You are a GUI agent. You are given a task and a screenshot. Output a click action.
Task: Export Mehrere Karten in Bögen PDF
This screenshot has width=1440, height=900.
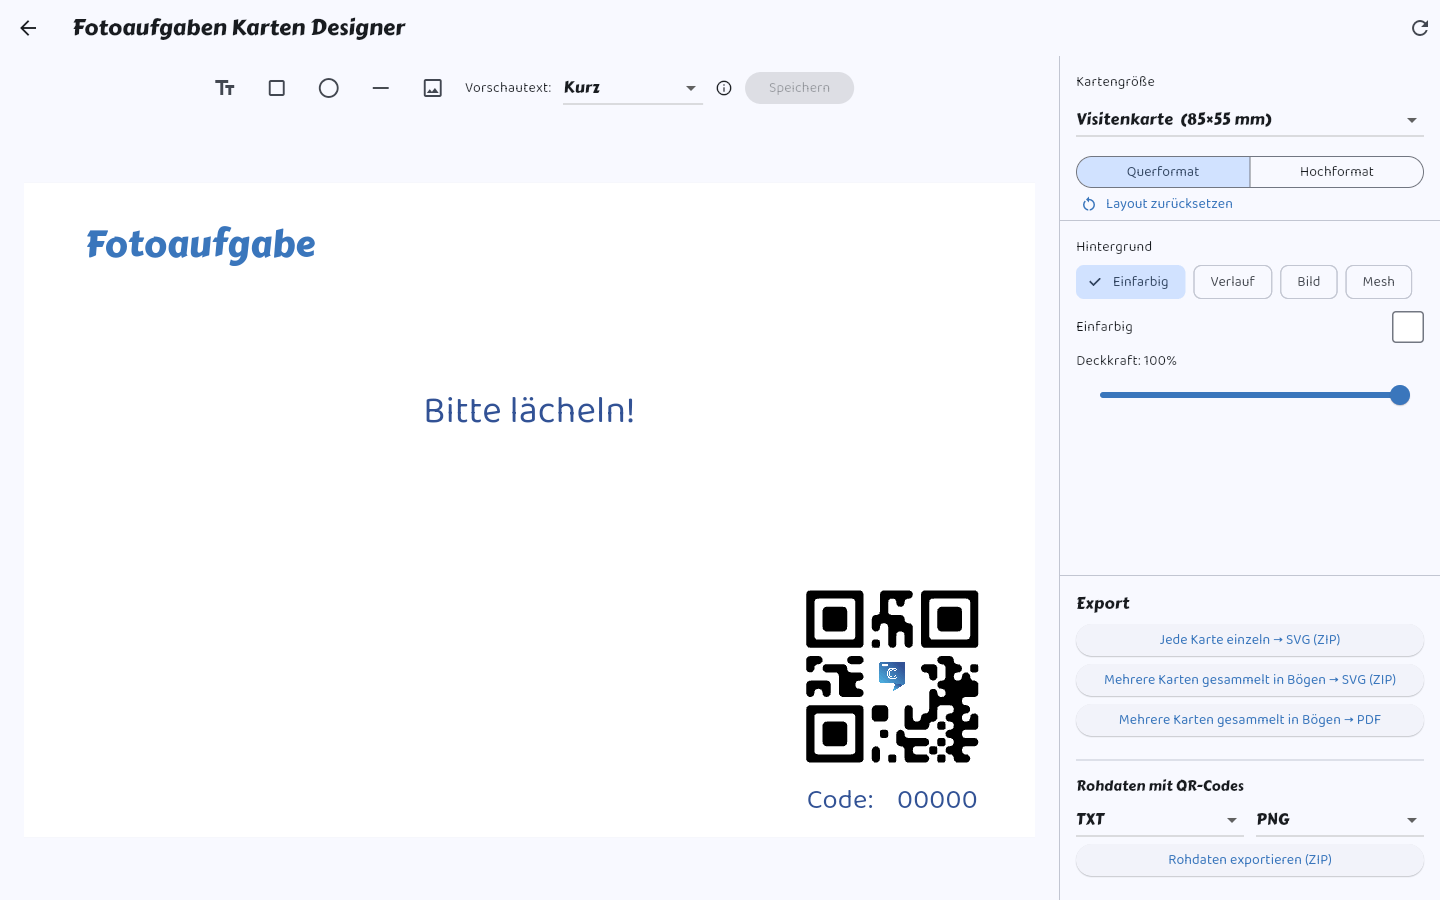coord(1249,720)
